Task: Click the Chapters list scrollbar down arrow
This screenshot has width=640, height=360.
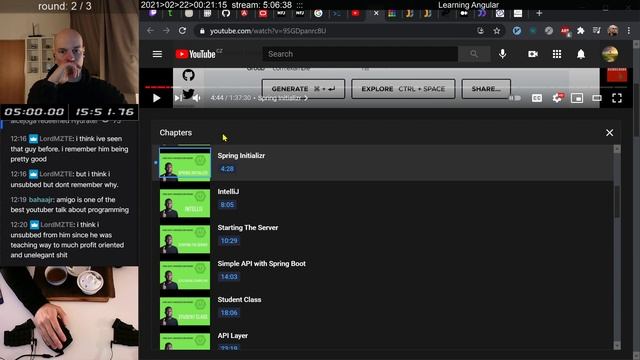Action: tap(617, 346)
